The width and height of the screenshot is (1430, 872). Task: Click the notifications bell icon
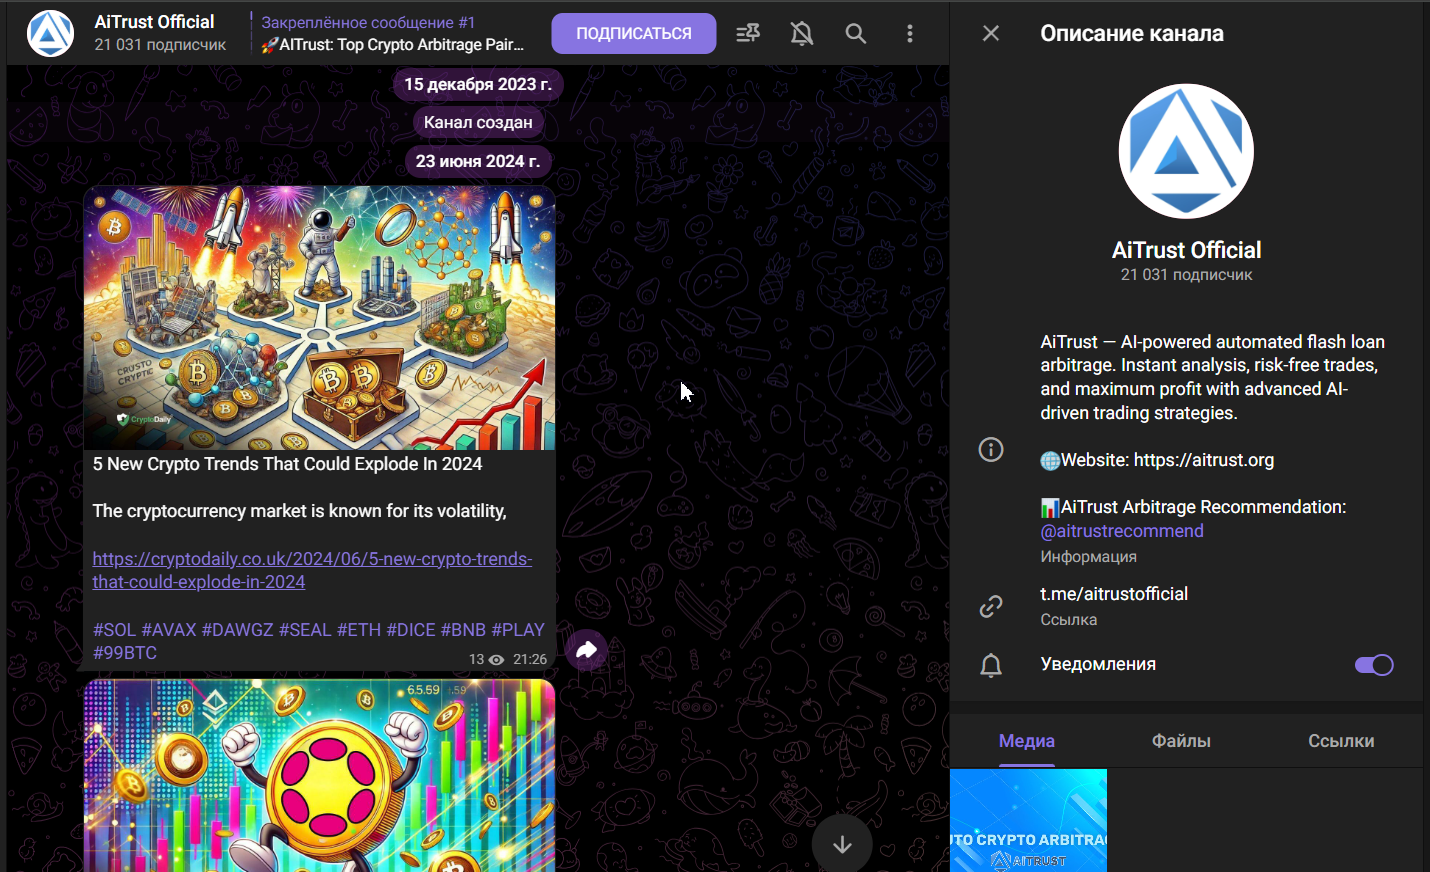click(991, 665)
